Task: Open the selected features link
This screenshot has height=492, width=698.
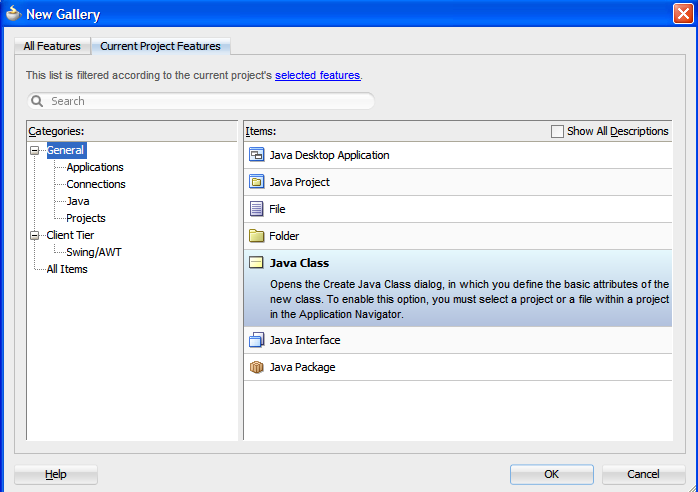Action: tap(317, 75)
